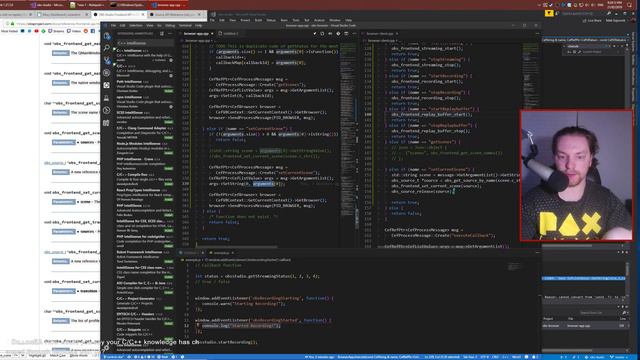Viewport: 640px width, 360px height.
Task: Switch to the browser-client.cpp editor tab
Action: coord(380,33)
